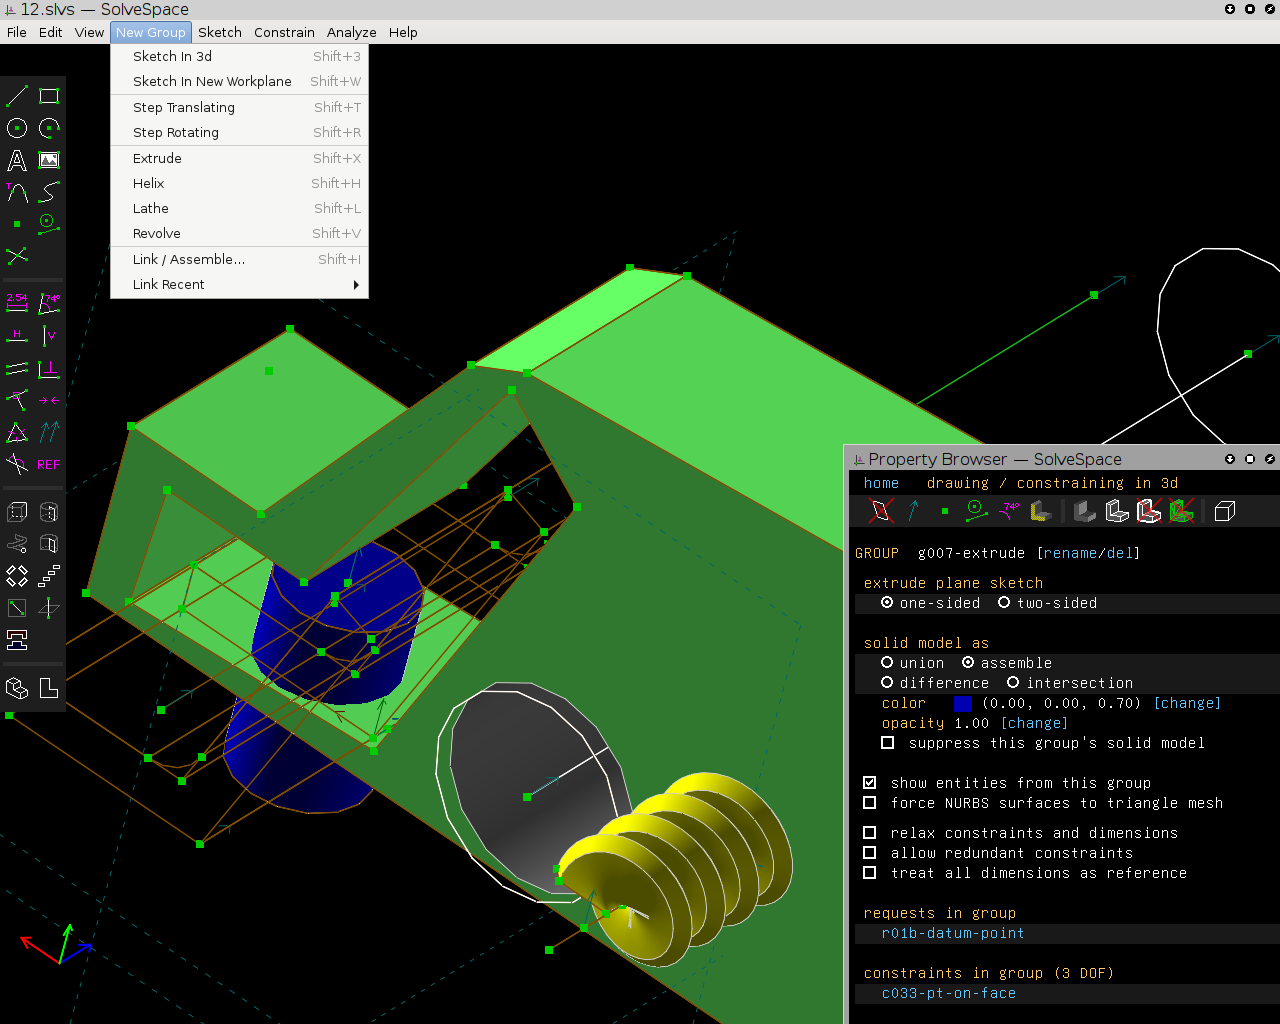Set solid model as intersection

[1070, 683]
